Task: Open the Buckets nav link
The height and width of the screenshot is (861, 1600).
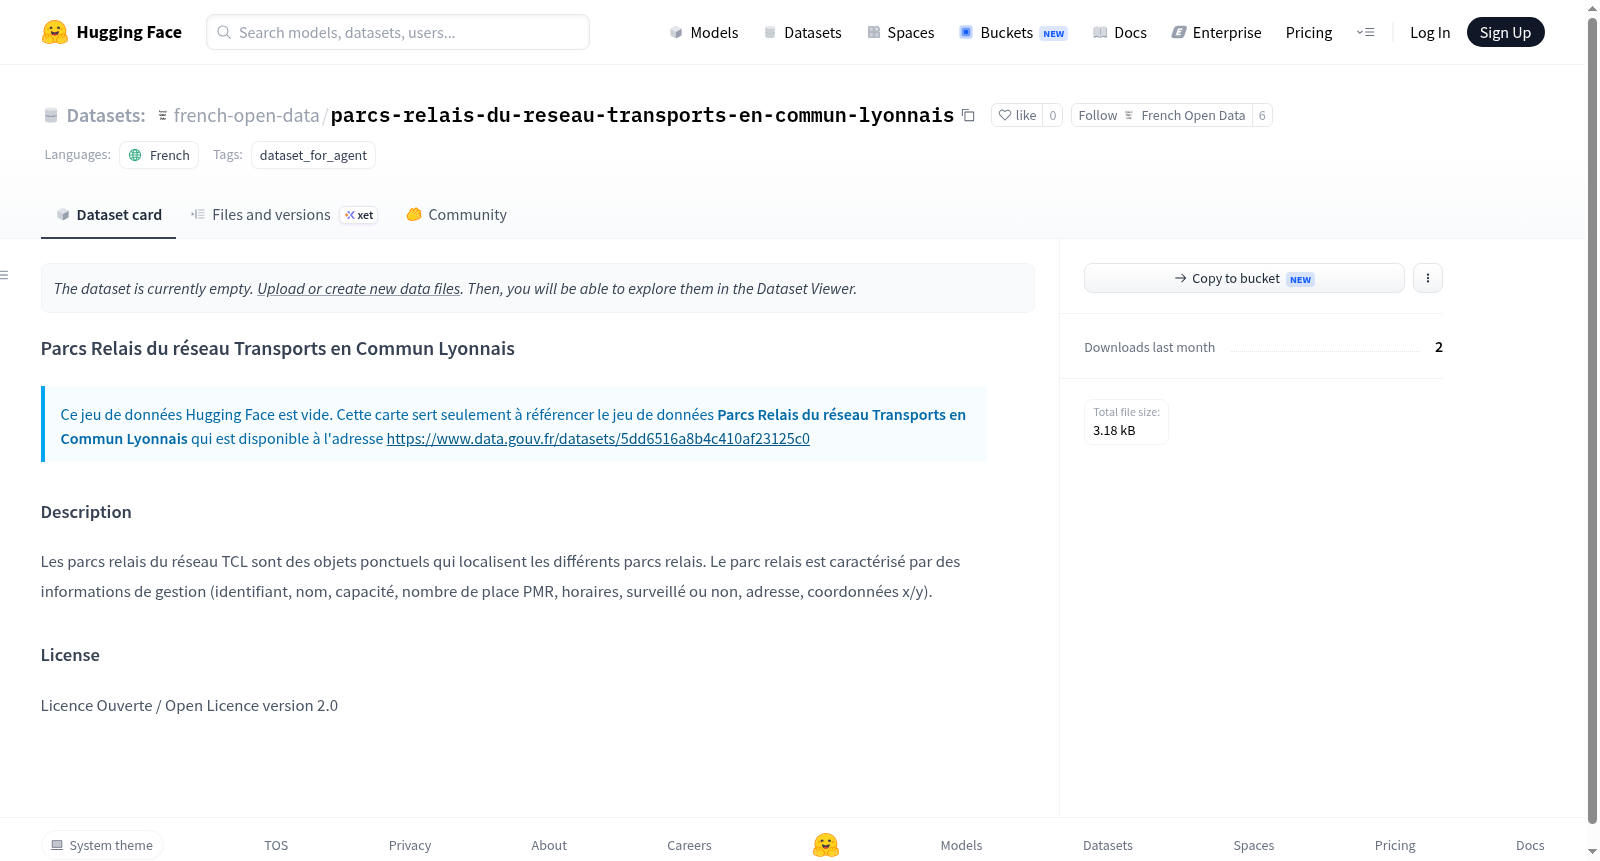Action: [1013, 32]
